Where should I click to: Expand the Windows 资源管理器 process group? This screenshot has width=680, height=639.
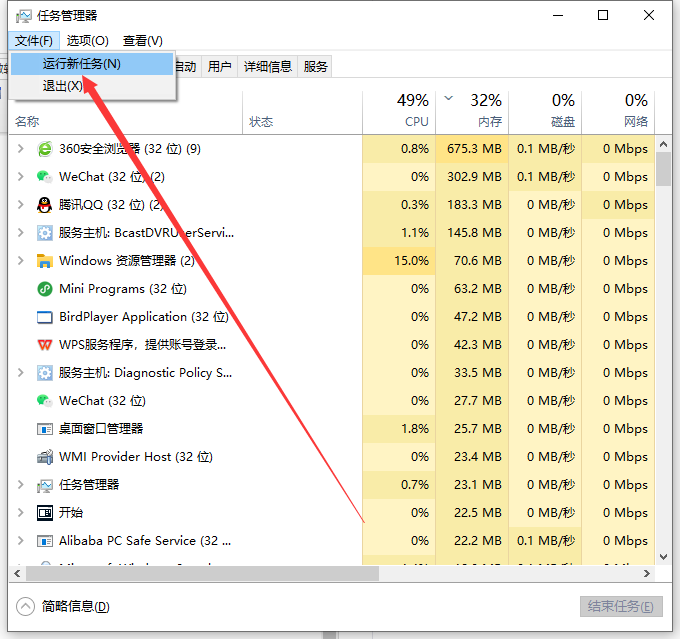coord(20,261)
